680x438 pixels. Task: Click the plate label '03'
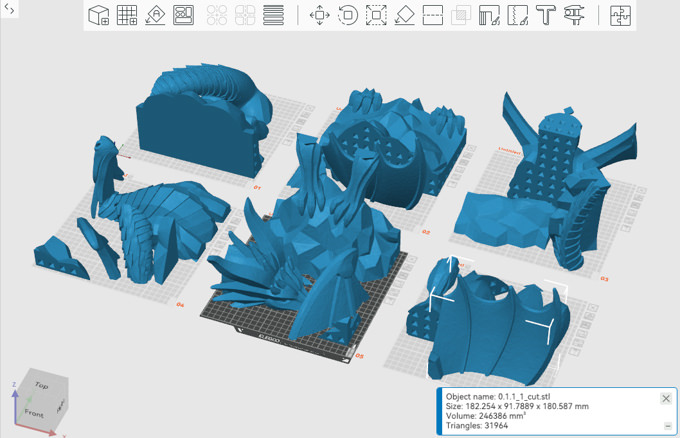tap(604, 278)
